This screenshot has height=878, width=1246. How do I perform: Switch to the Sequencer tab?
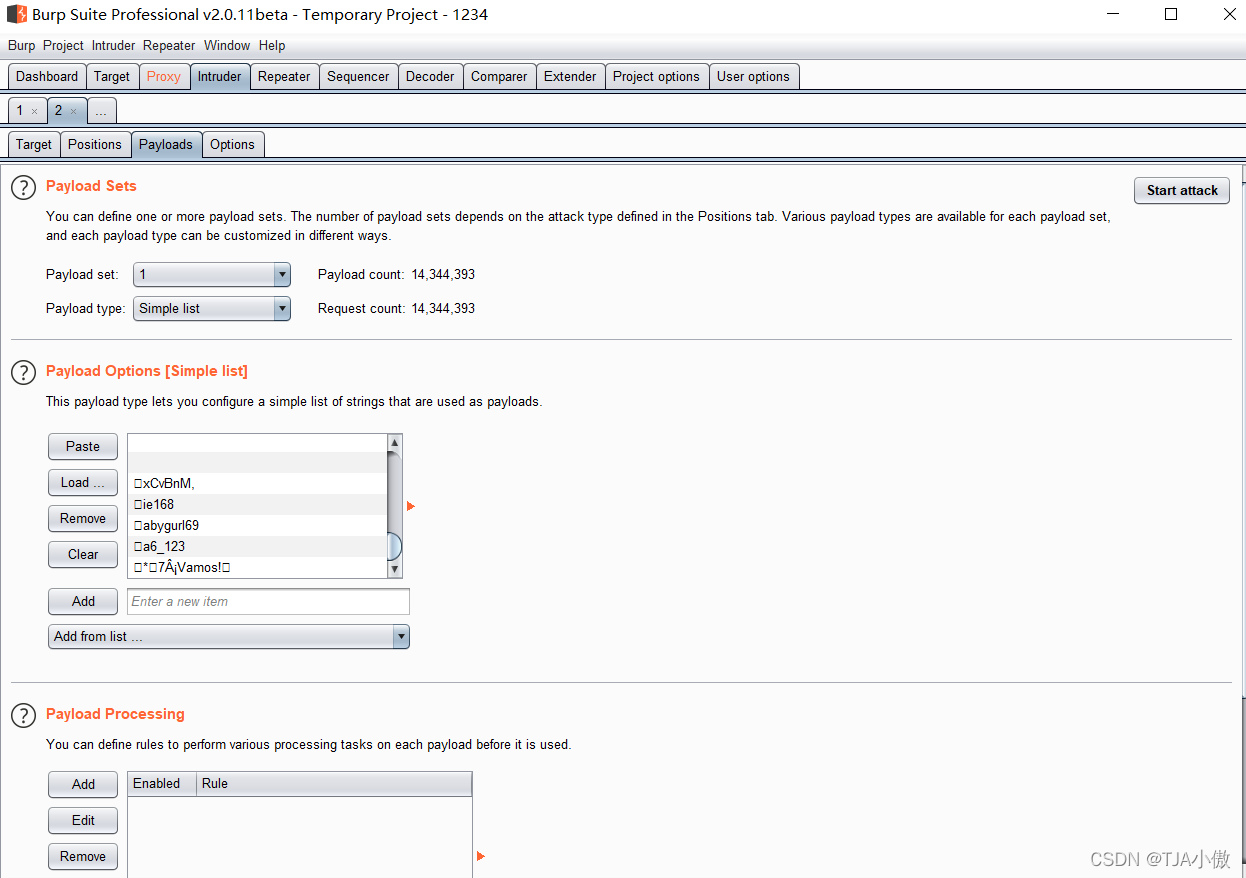358,76
